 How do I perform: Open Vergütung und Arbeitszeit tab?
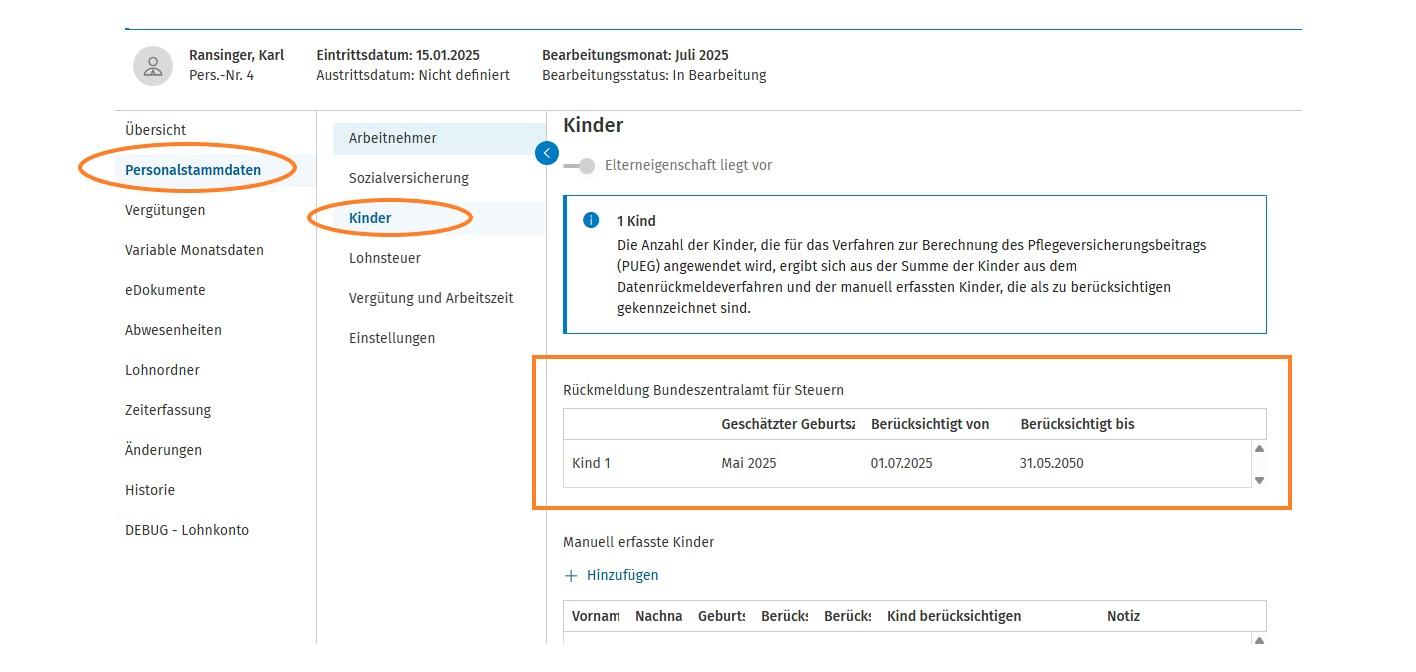click(431, 298)
